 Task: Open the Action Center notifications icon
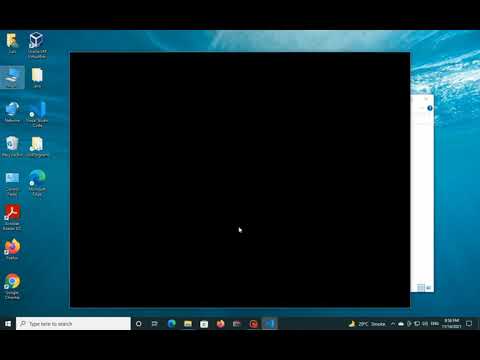click(469, 323)
